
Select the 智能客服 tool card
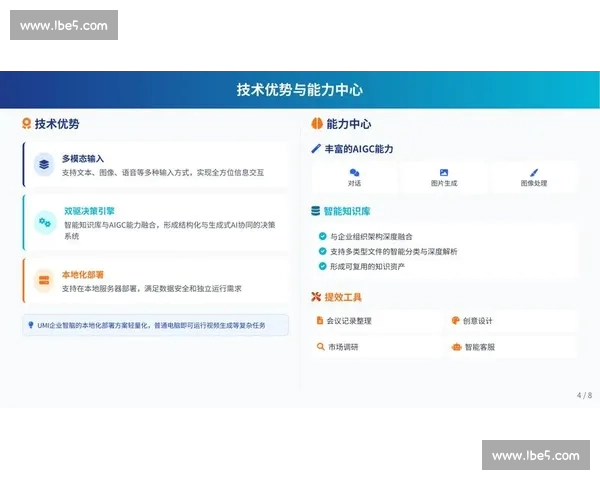pos(511,347)
